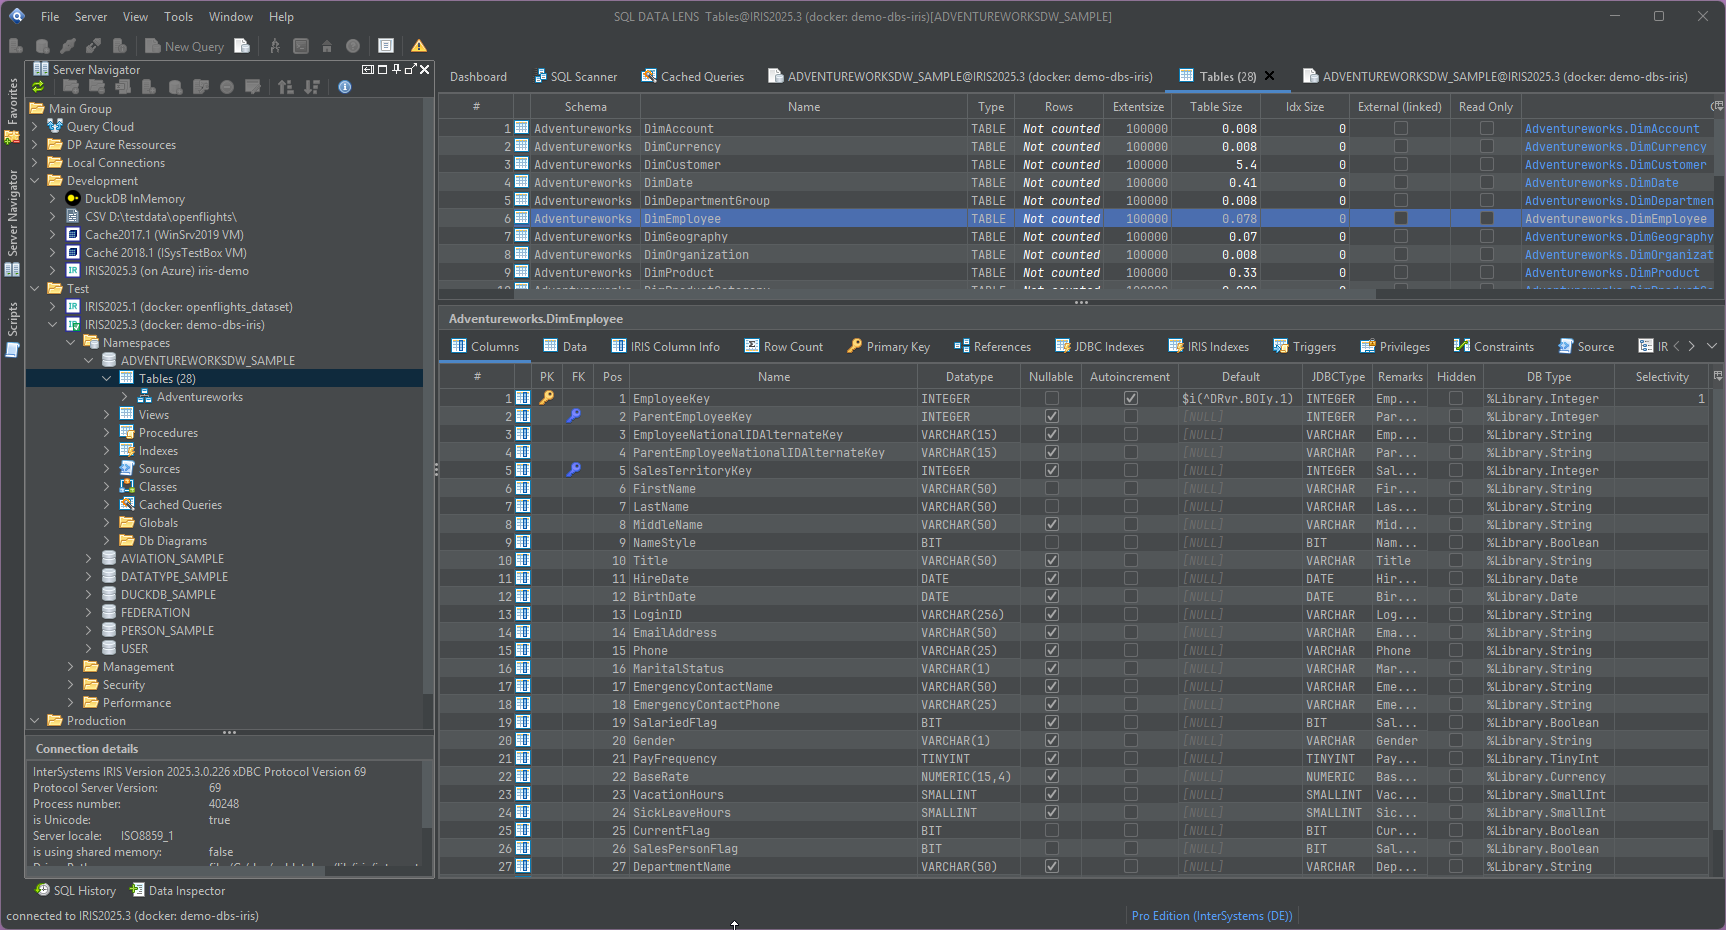Open the Server menu
Viewport: 1726px width, 930px height.
point(91,17)
